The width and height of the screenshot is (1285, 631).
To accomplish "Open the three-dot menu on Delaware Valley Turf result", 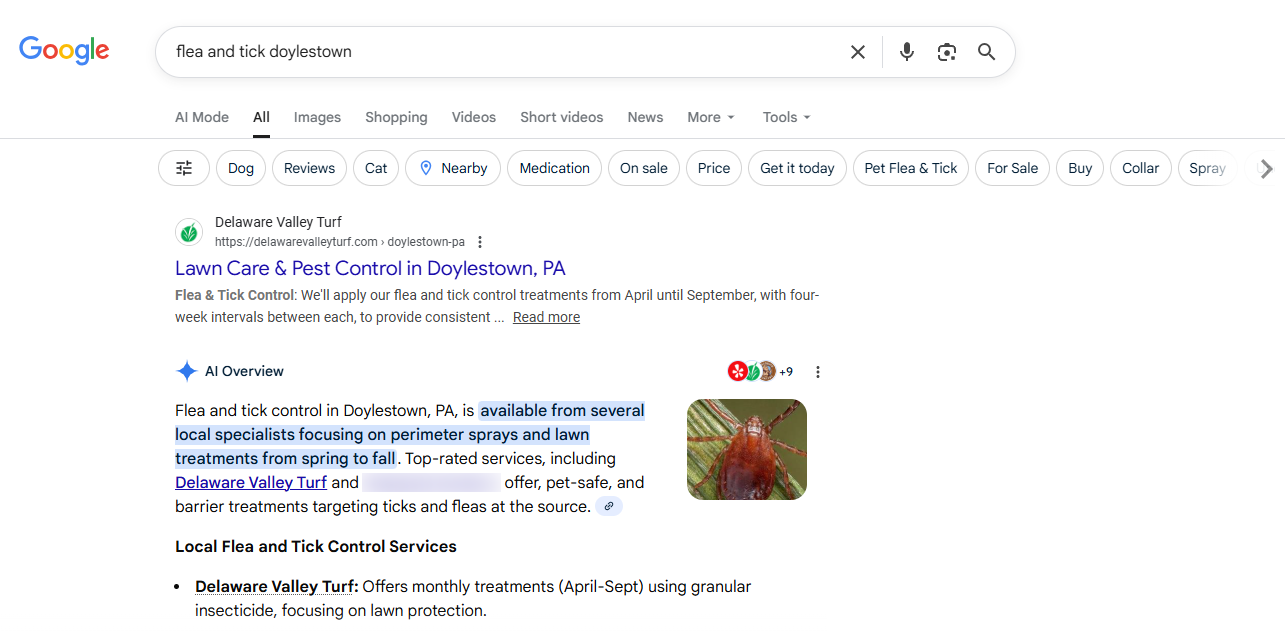I will pyautogui.click(x=480, y=241).
